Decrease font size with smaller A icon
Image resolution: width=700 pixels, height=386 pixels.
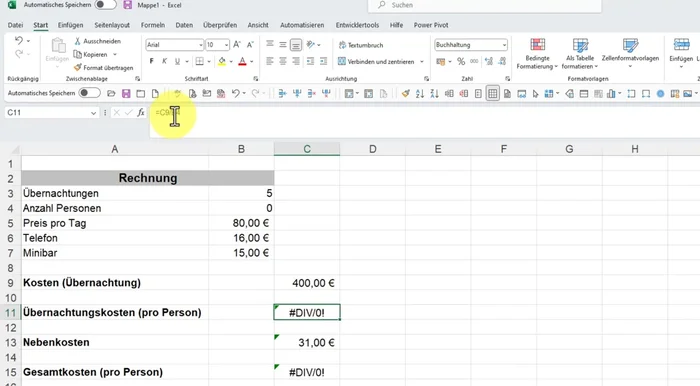point(250,45)
